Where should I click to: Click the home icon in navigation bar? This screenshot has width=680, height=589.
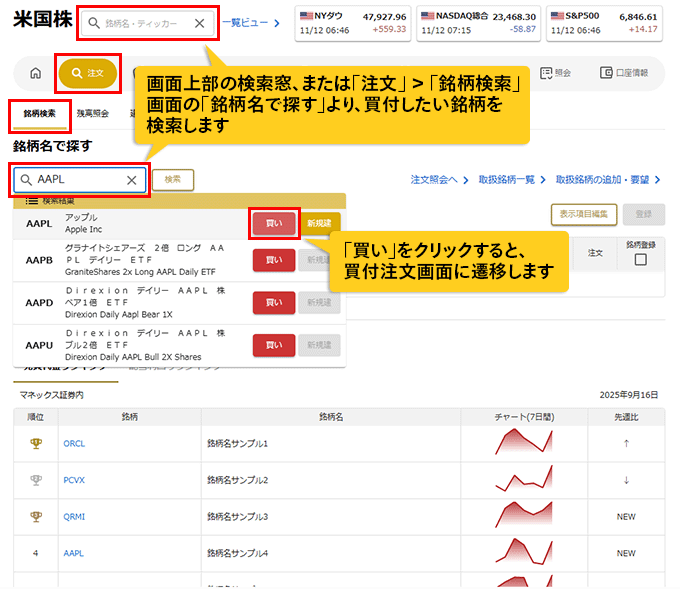[35, 73]
